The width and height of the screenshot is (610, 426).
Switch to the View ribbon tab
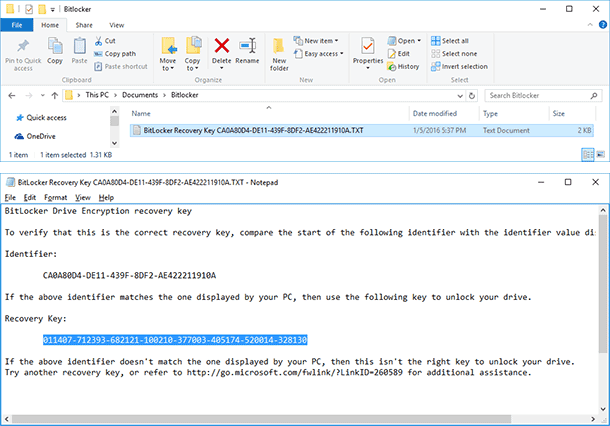pos(116,25)
